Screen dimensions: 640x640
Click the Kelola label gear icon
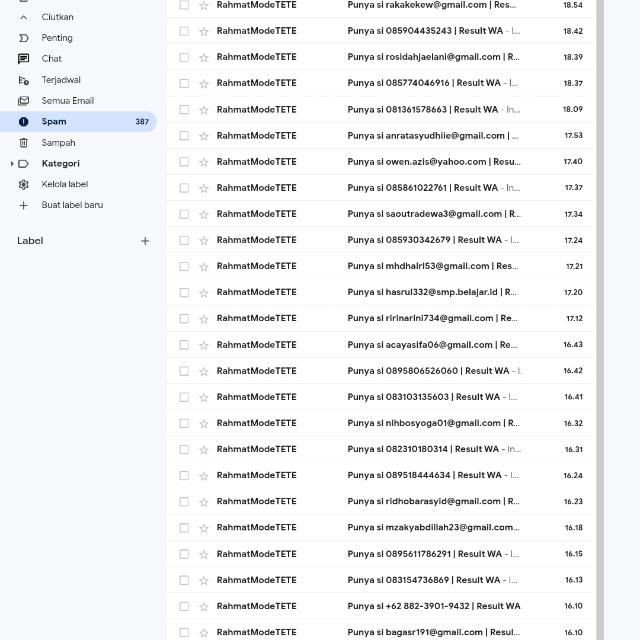[x=24, y=184]
